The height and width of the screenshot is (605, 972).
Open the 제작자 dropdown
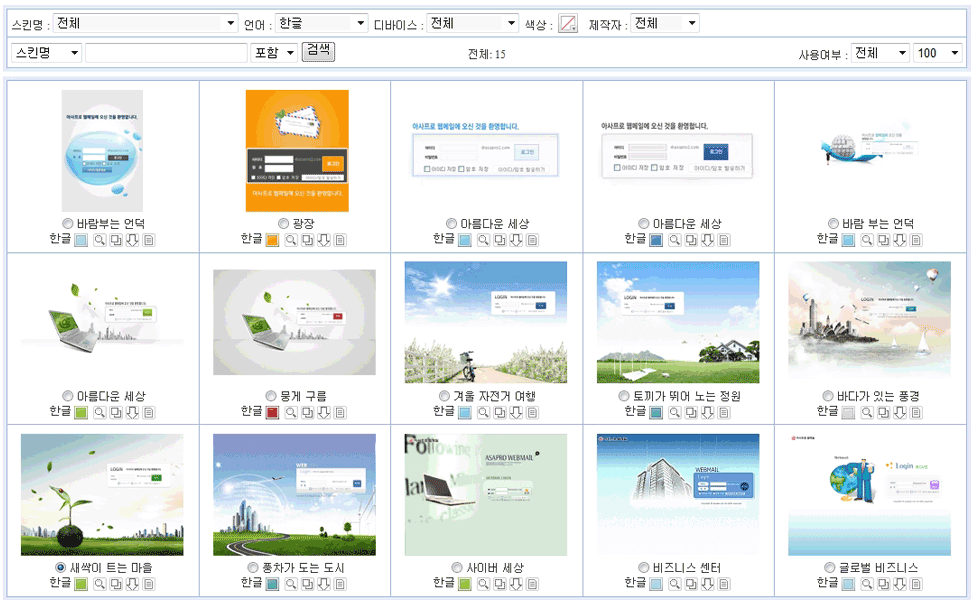click(664, 23)
